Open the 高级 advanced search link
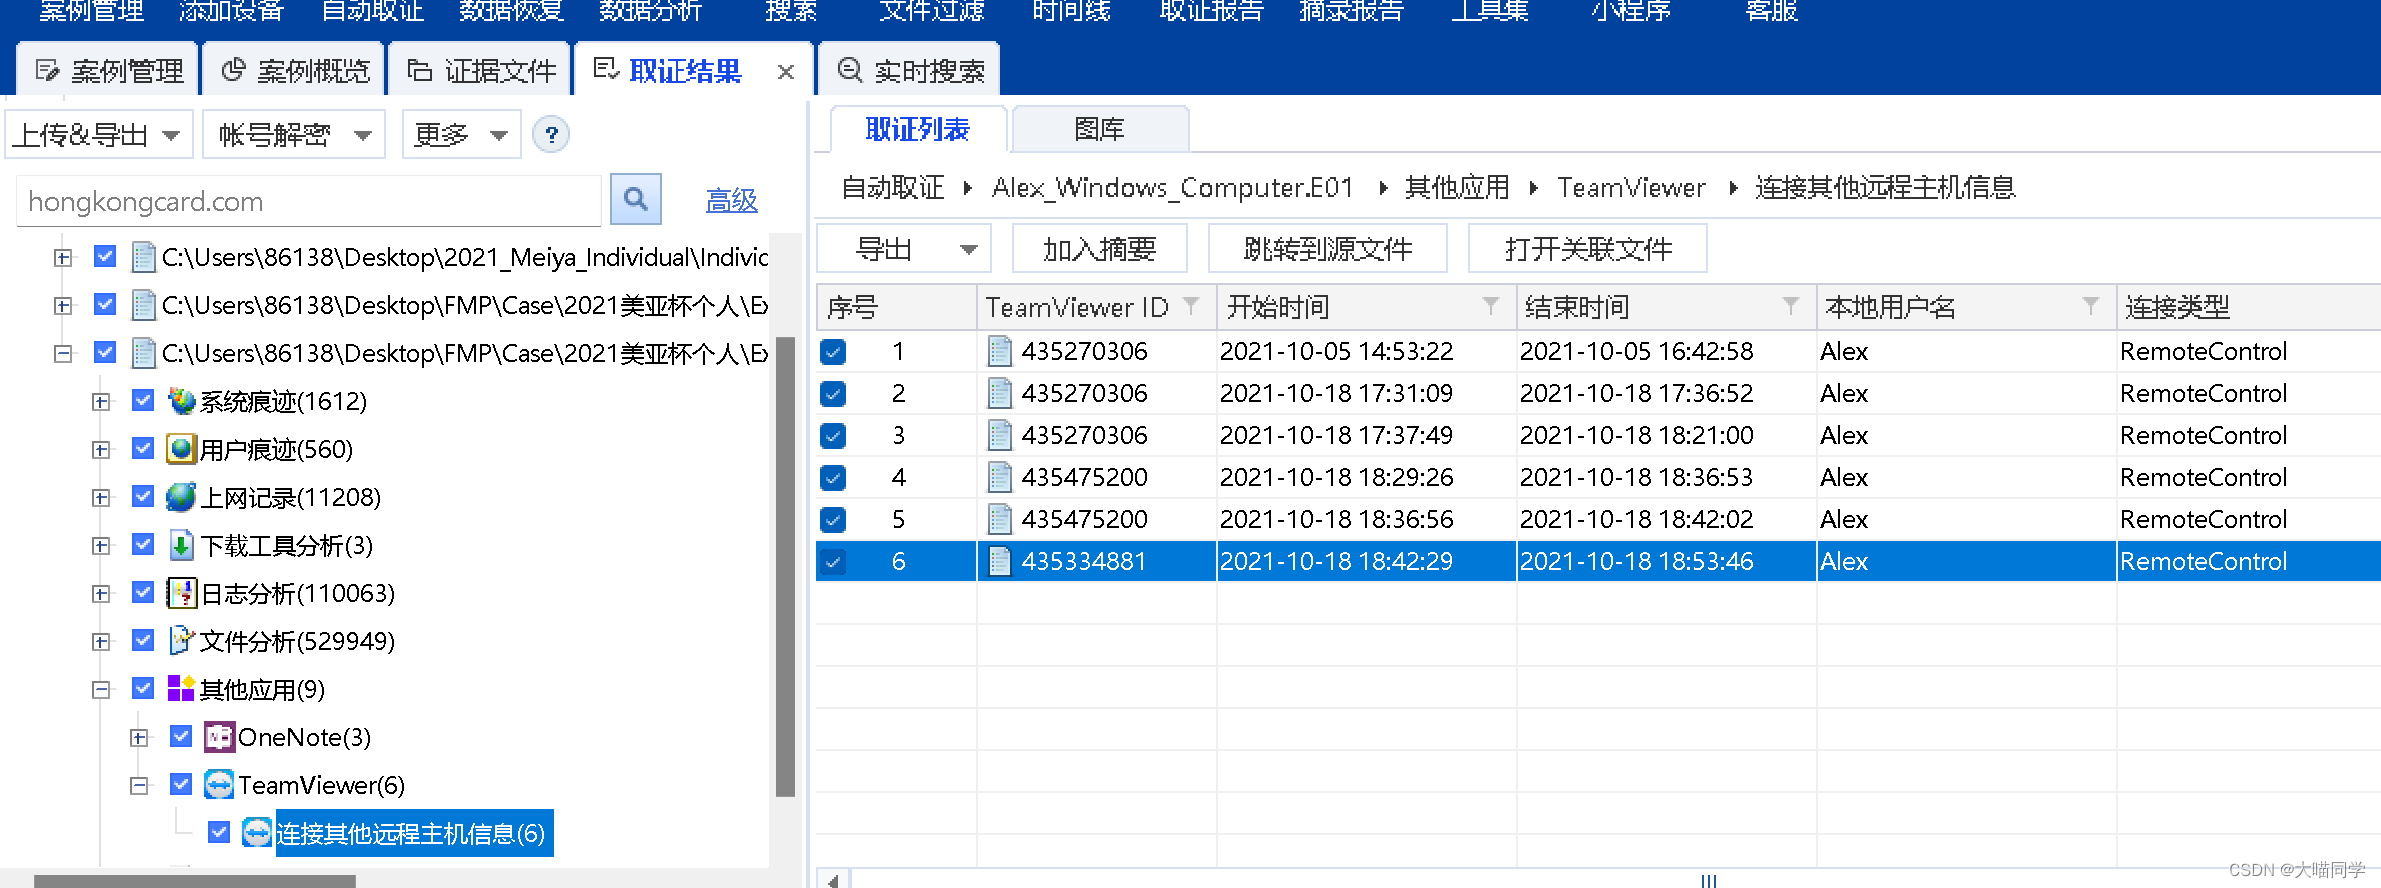The width and height of the screenshot is (2381, 888). tap(731, 200)
